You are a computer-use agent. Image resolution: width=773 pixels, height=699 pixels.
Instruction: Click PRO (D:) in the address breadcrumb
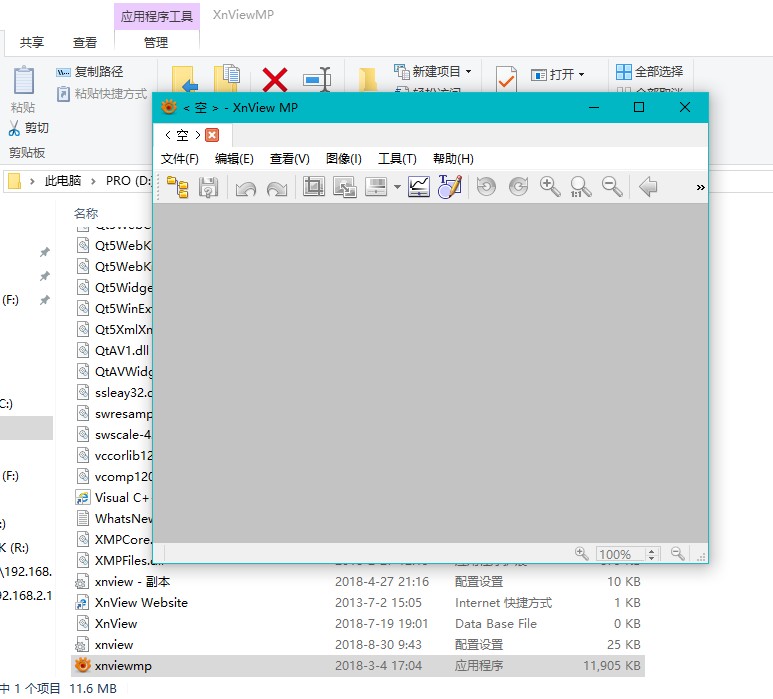coord(128,181)
